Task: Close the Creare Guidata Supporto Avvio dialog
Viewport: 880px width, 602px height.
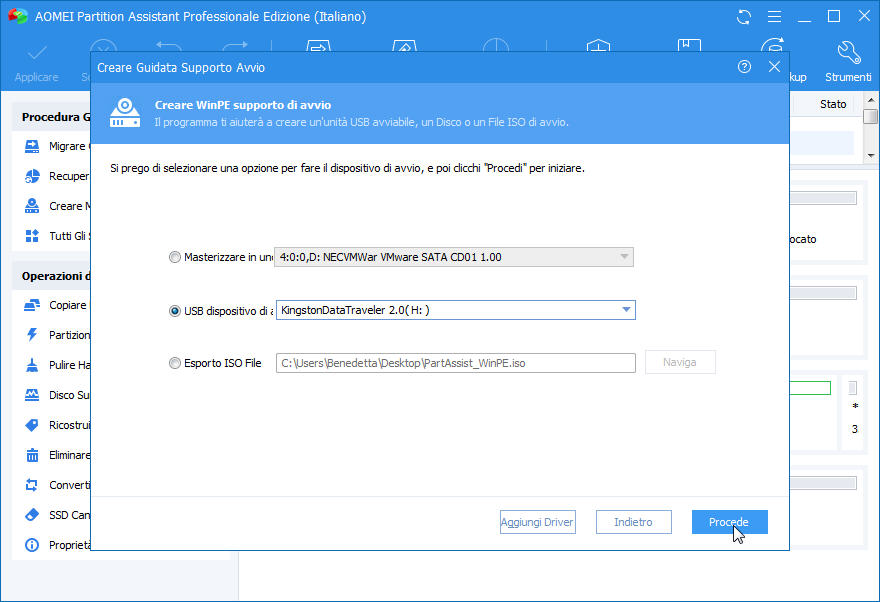Action: (x=774, y=67)
